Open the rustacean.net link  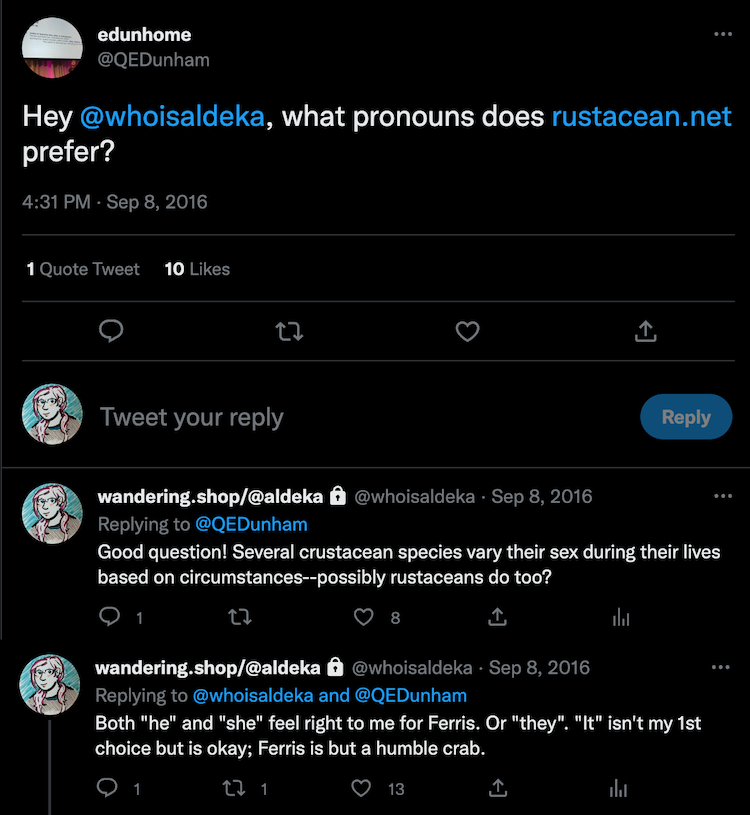(641, 116)
